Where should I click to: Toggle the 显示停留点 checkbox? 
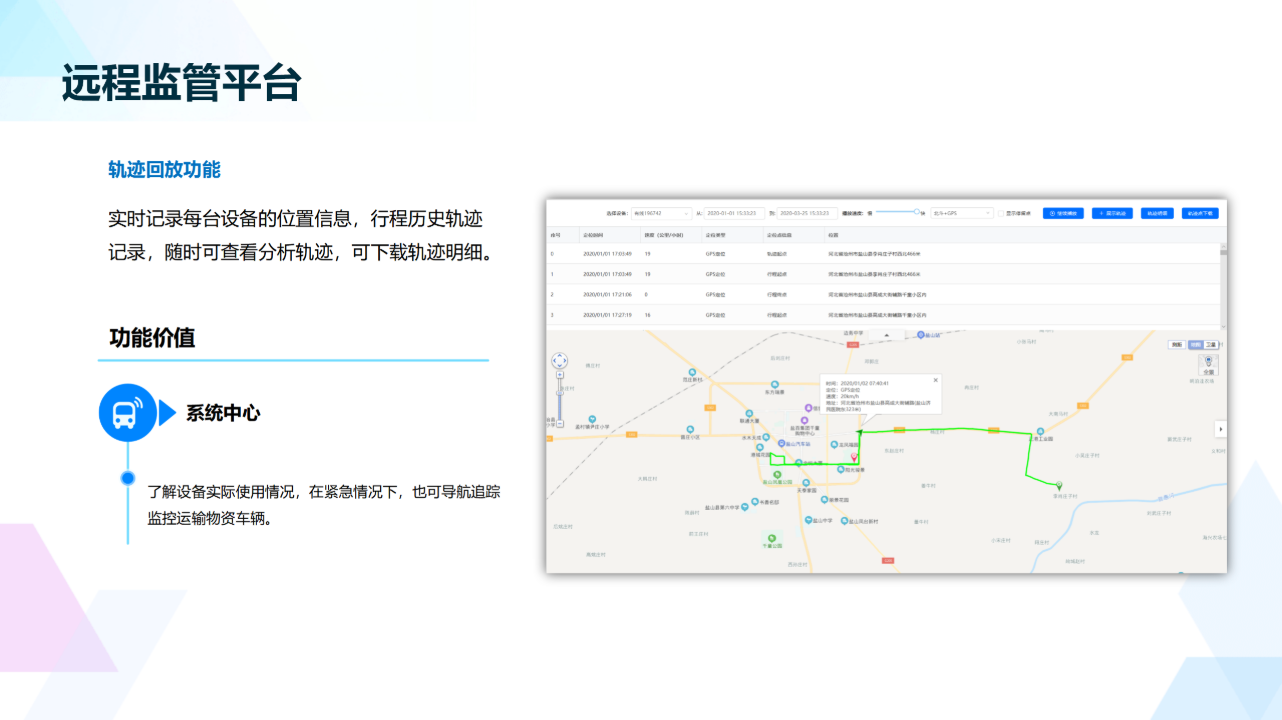1001,213
